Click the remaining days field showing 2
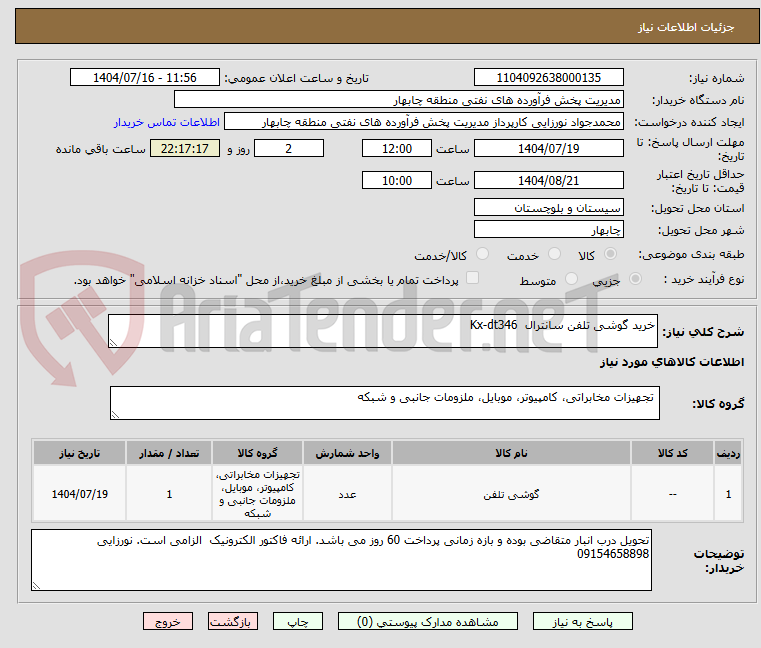 pos(289,149)
